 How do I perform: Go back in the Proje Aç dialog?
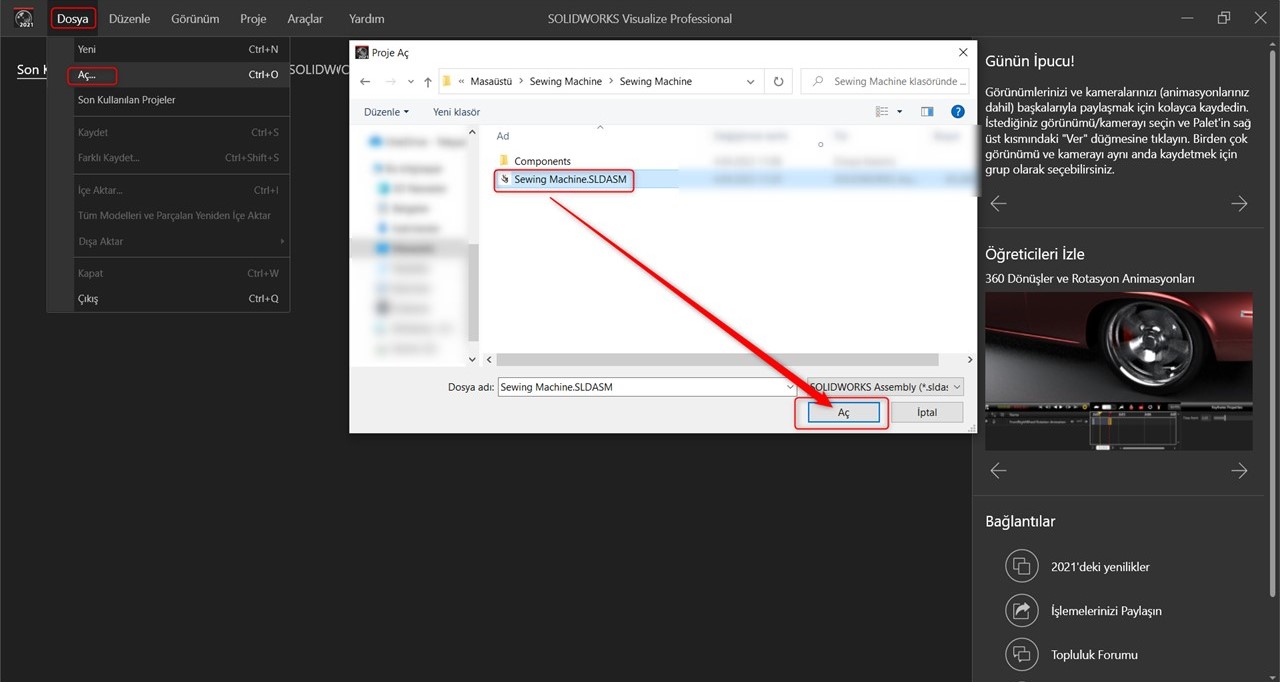(x=366, y=81)
